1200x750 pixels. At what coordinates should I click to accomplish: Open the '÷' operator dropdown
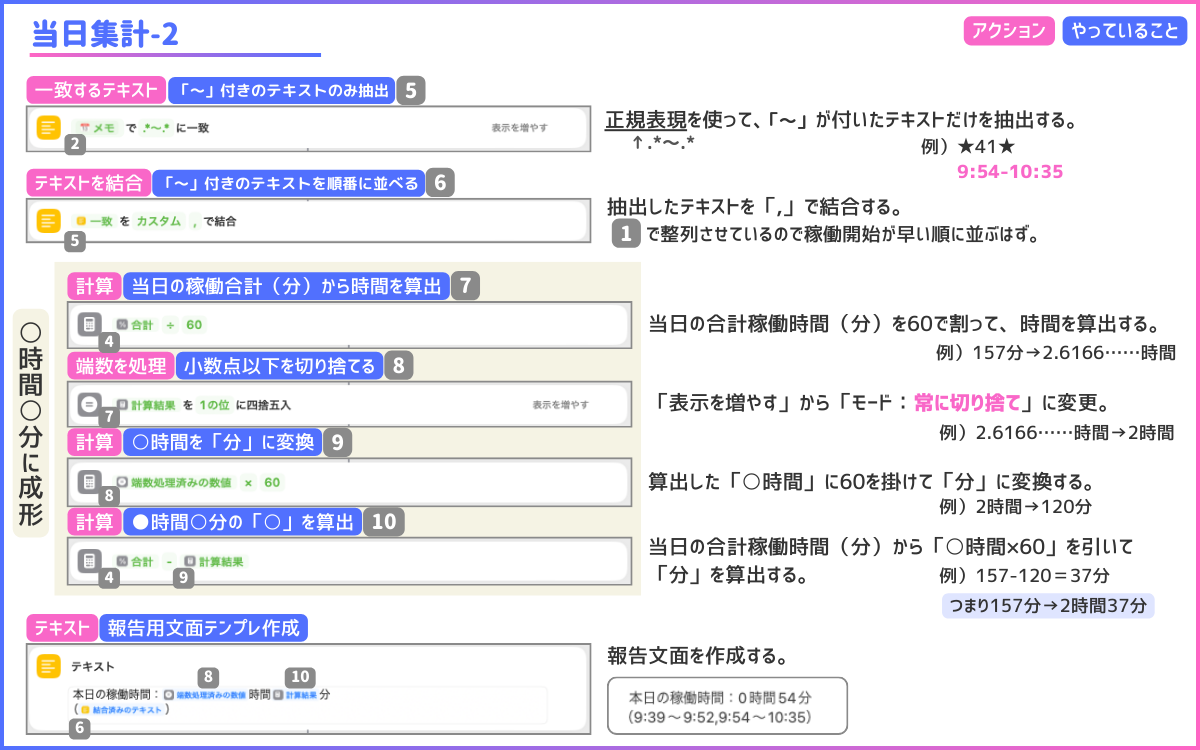point(170,324)
